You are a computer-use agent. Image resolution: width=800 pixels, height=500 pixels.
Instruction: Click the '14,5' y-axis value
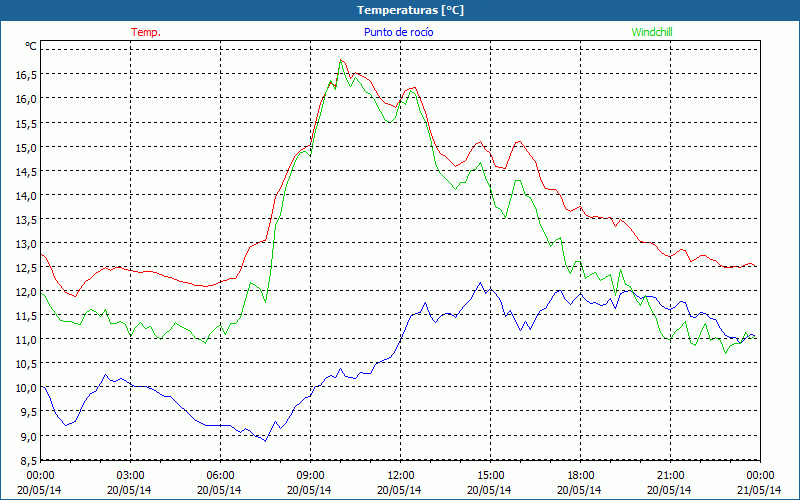point(26,171)
